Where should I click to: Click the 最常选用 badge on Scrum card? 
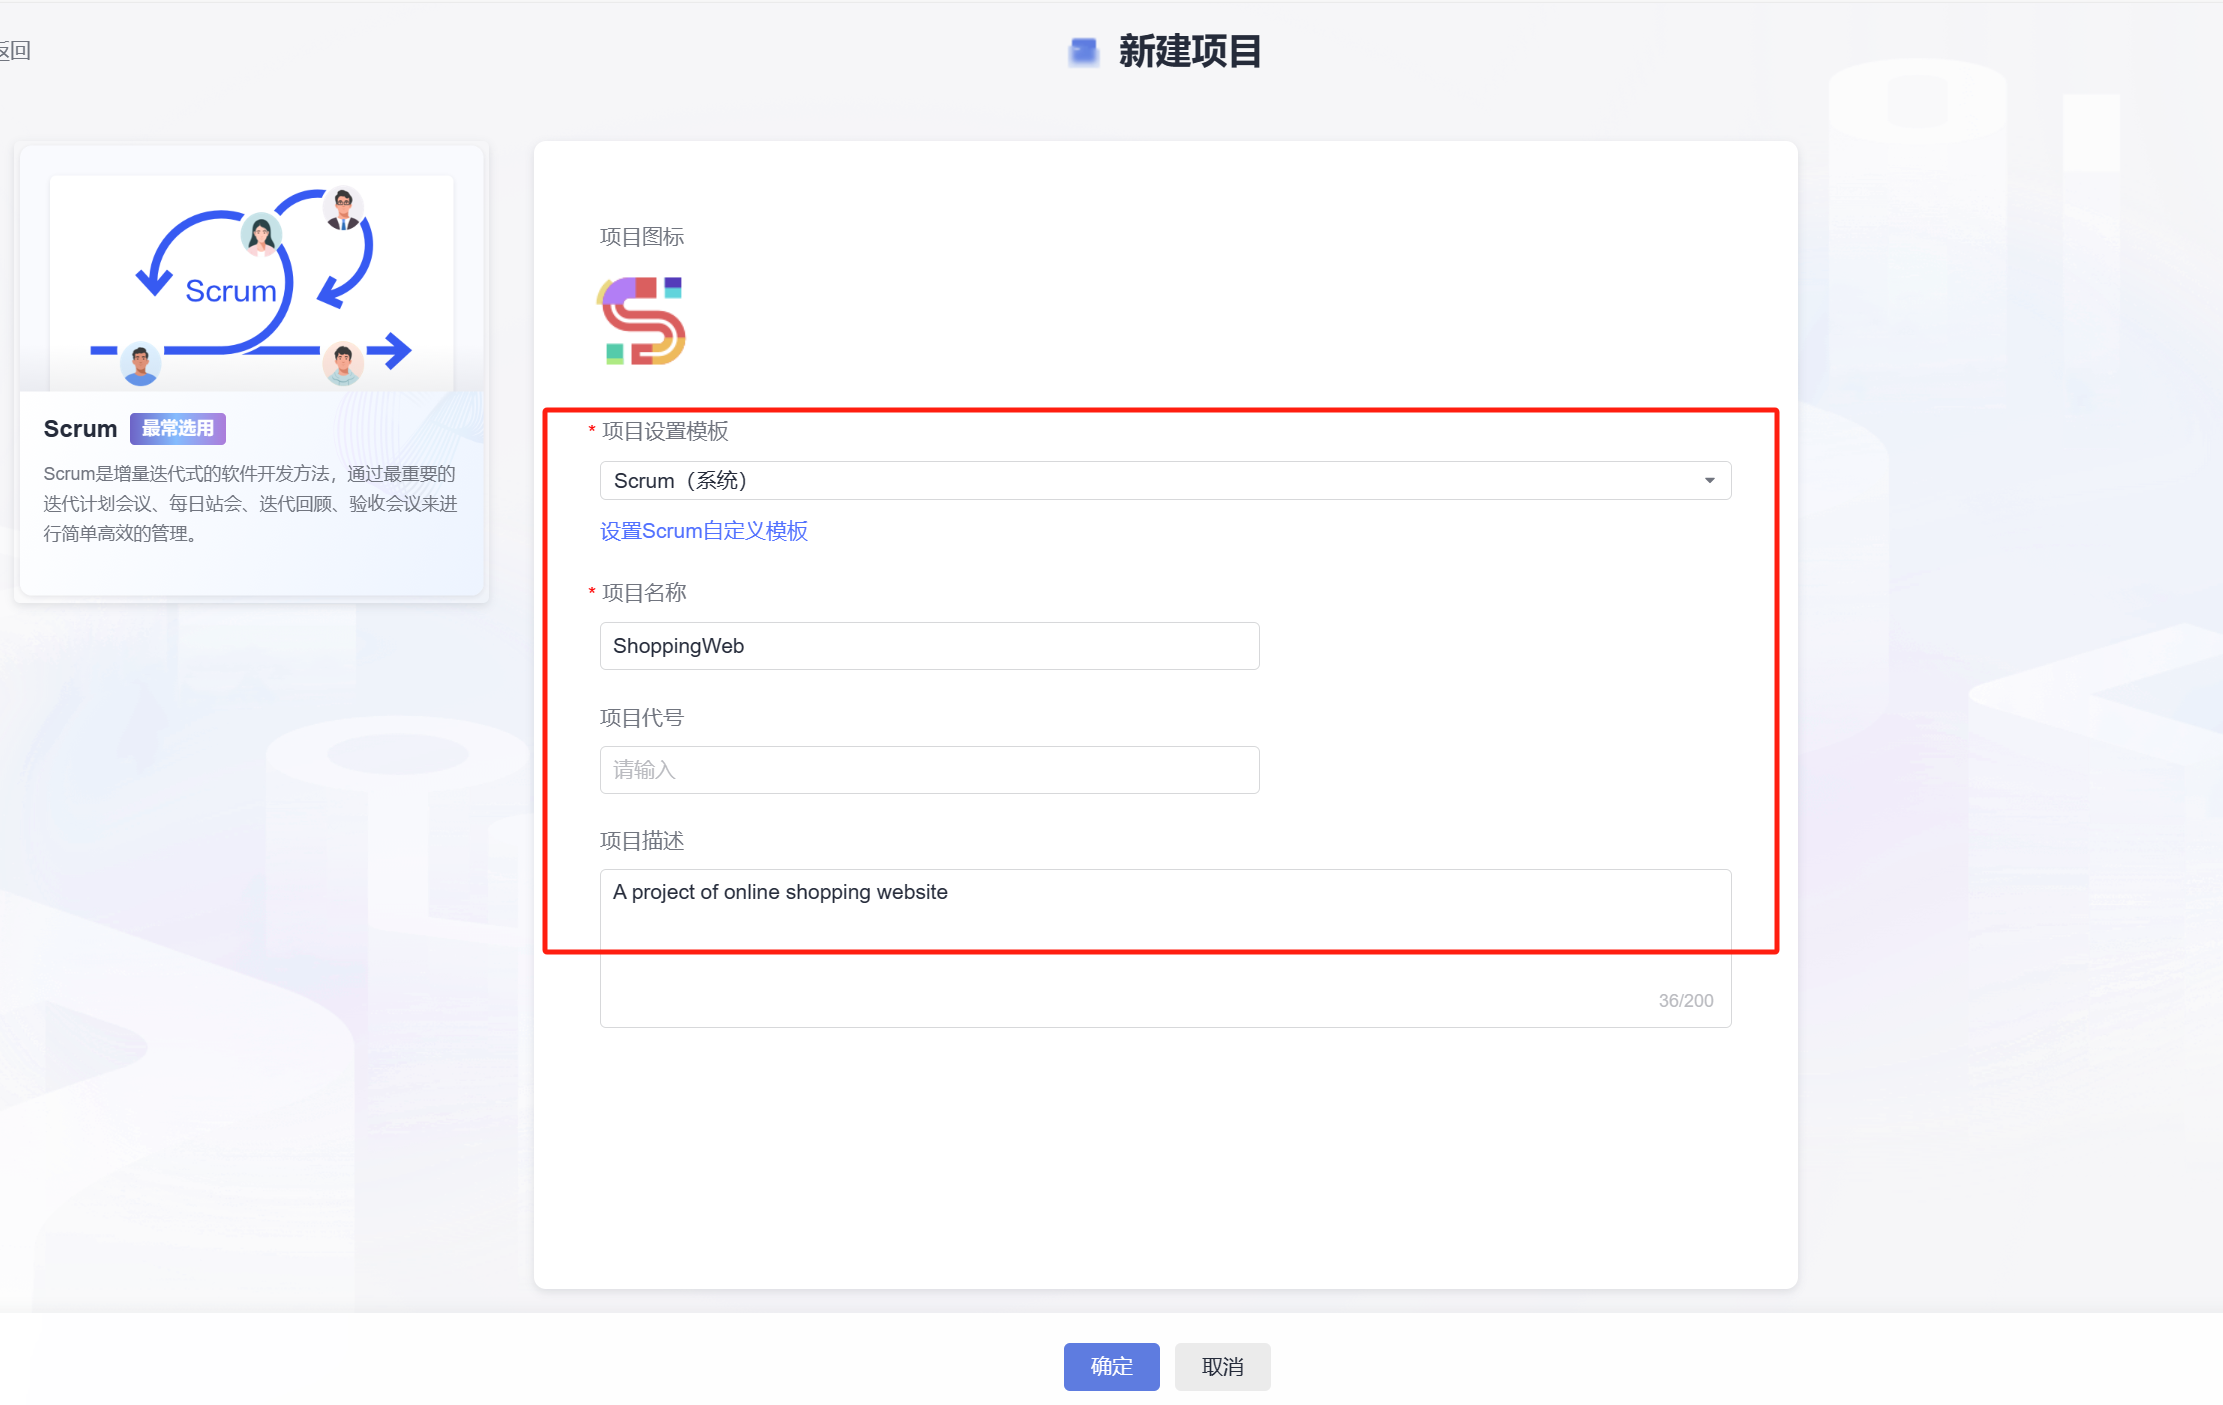(x=177, y=429)
